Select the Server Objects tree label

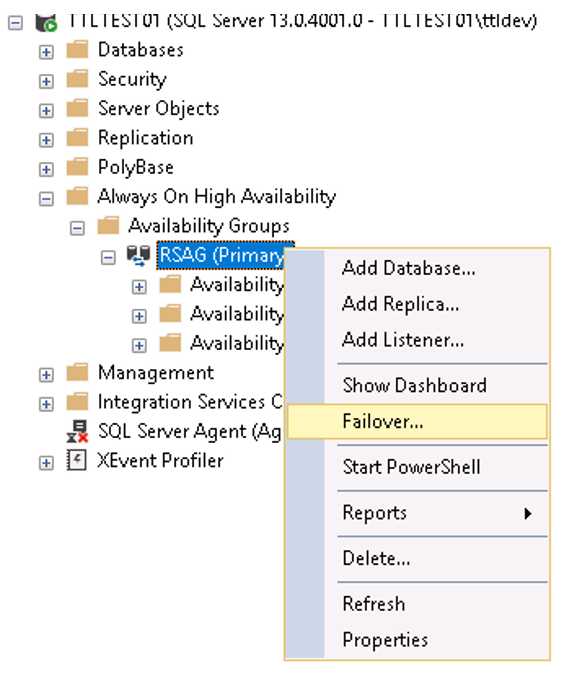point(159,108)
